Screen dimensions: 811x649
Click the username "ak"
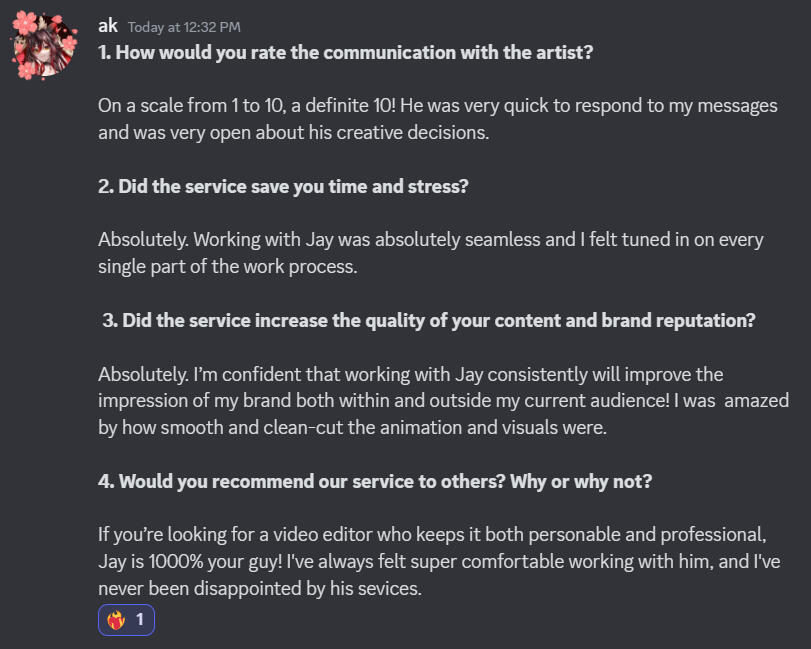108,26
